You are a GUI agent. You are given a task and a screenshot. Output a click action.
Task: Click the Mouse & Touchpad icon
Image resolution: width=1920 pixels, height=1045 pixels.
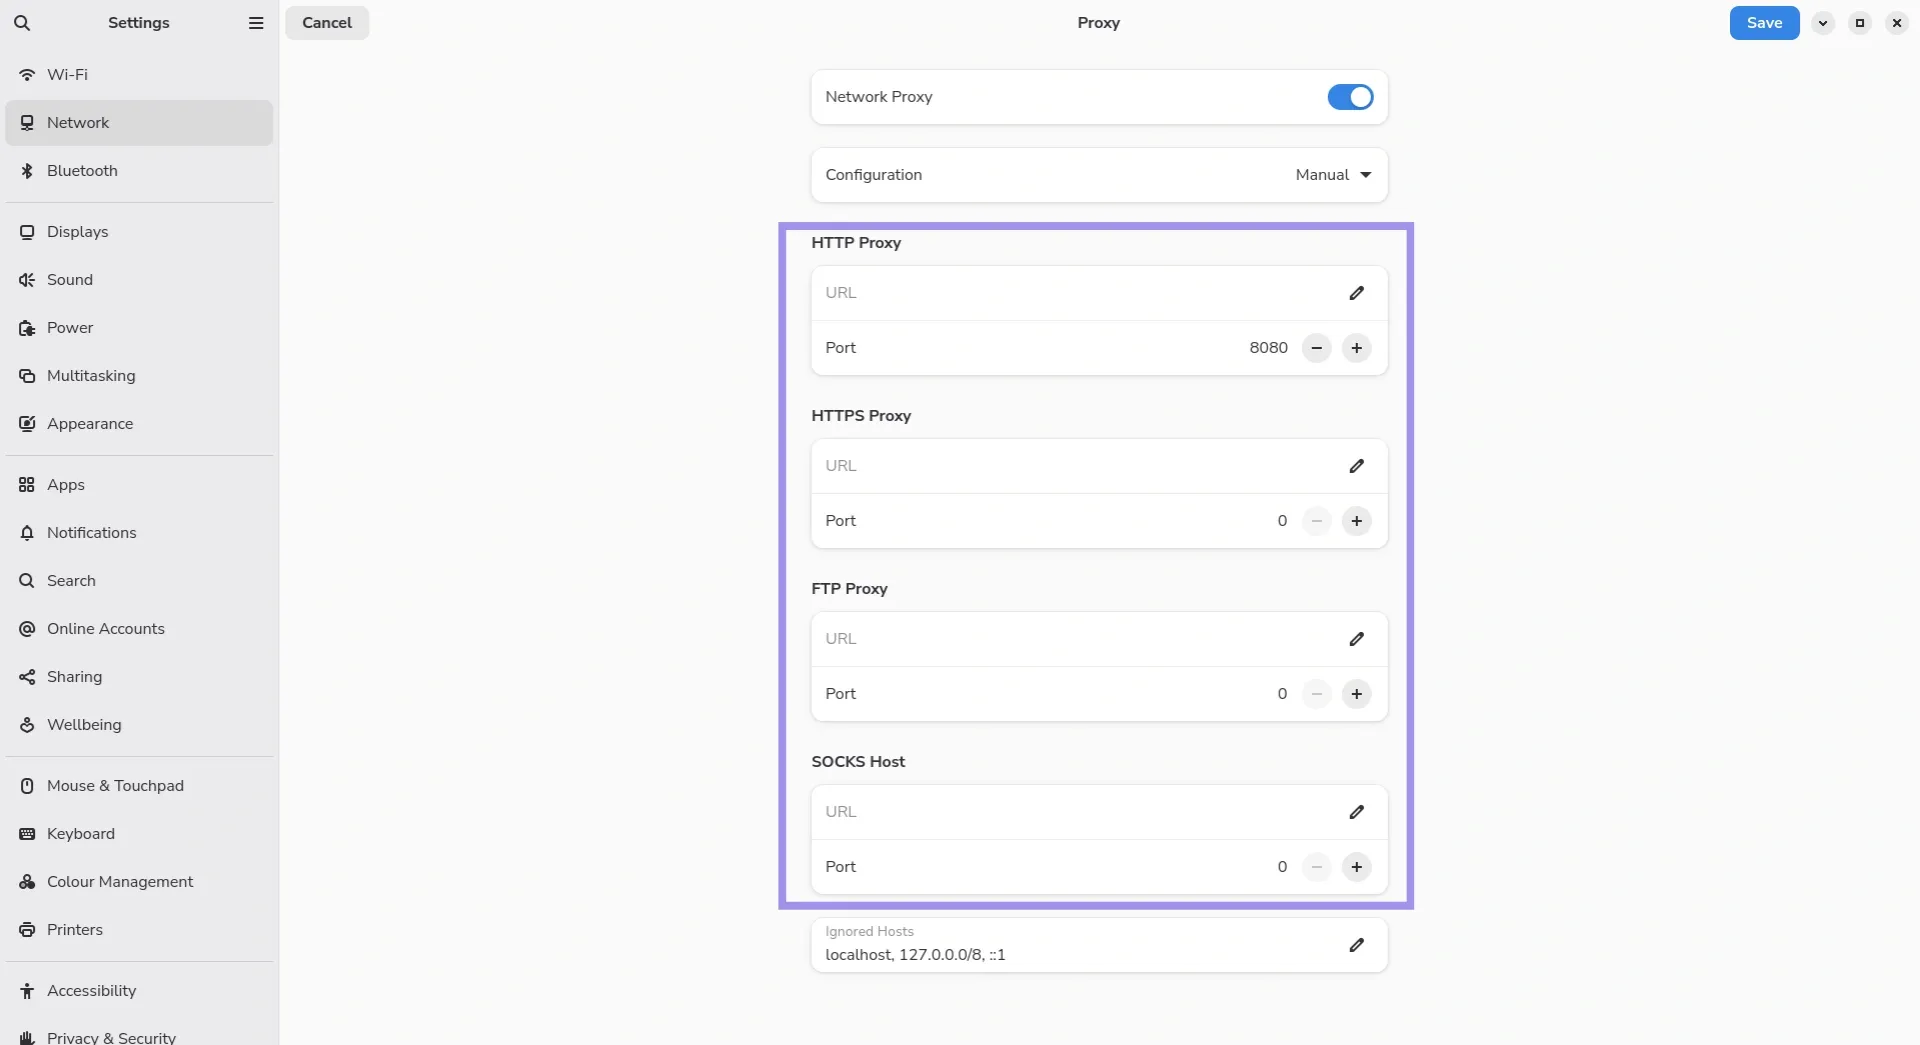[x=27, y=786]
